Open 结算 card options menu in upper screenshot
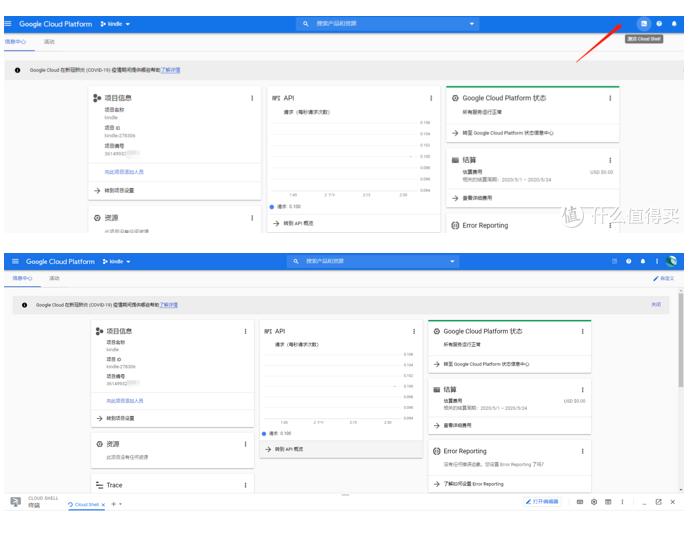The width and height of the screenshot is (692, 538). point(610,160)
